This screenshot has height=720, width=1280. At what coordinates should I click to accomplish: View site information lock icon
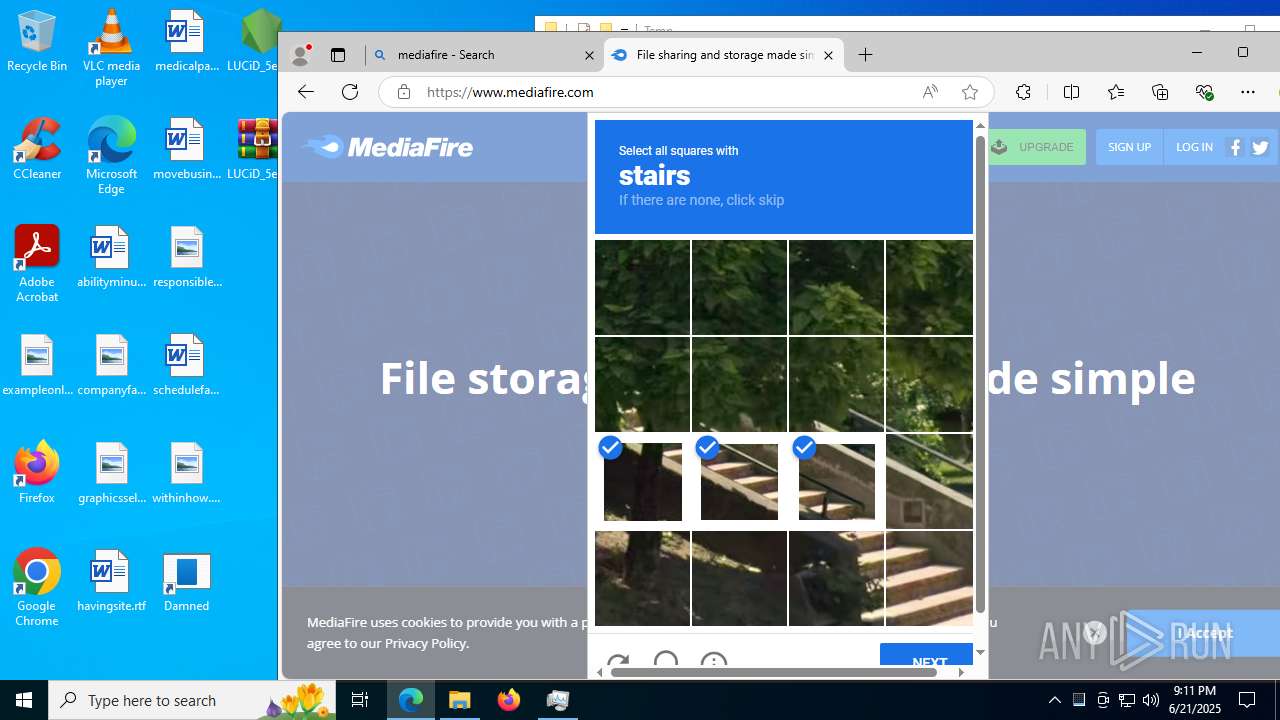coord(404,92)
